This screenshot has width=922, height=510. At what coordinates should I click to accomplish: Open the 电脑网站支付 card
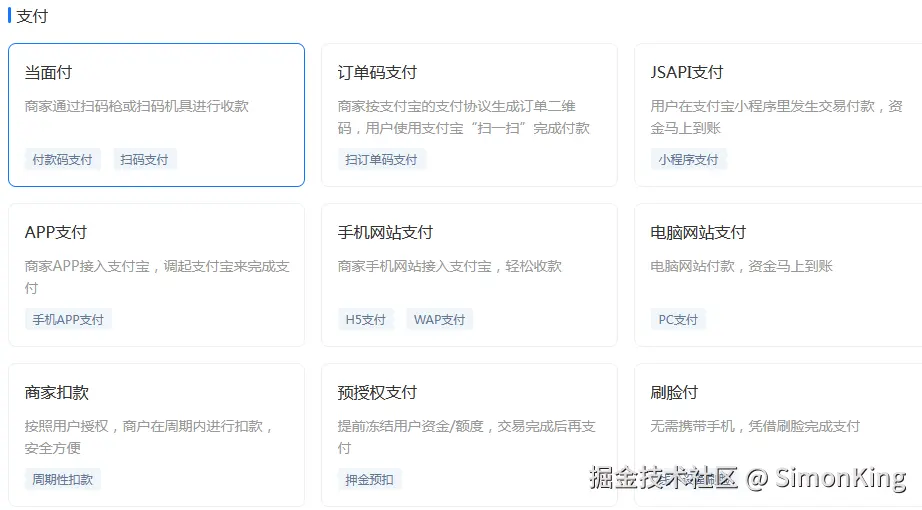pos(778,275)
